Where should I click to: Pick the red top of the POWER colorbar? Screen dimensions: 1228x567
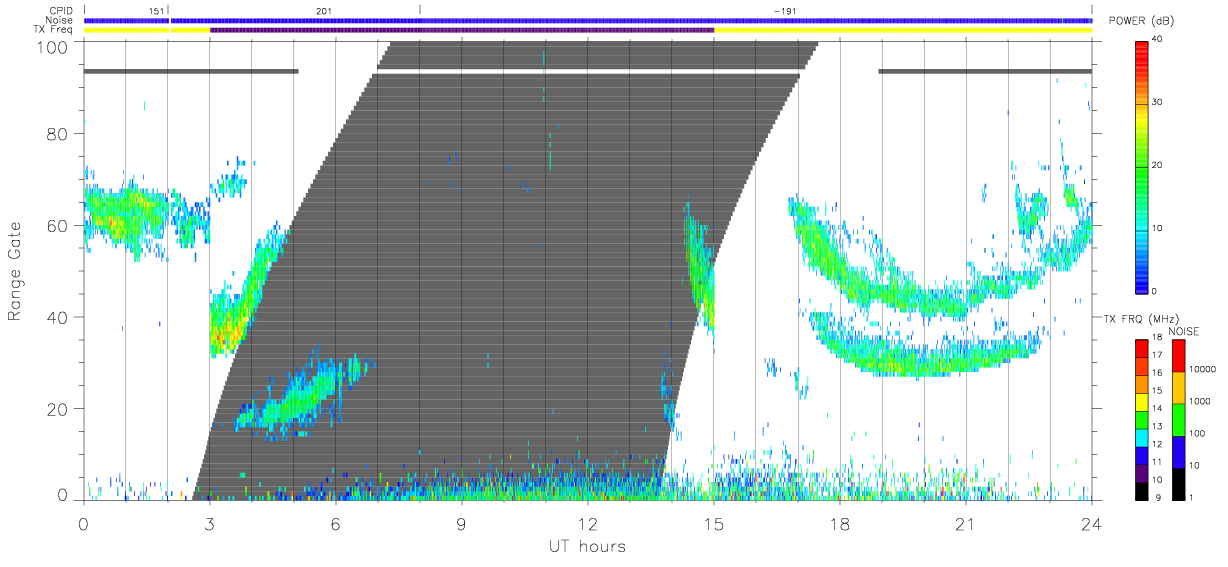click(1142, 48)
